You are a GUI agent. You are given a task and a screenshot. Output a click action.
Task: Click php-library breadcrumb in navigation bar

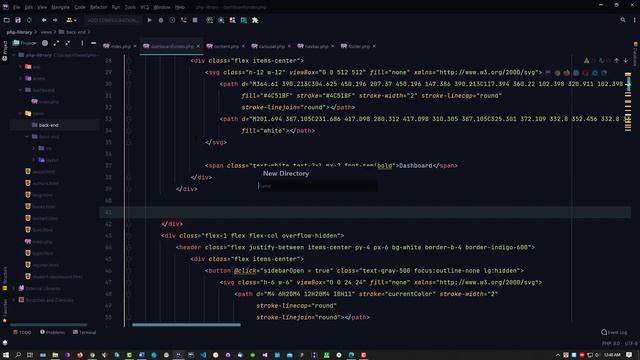19,32
